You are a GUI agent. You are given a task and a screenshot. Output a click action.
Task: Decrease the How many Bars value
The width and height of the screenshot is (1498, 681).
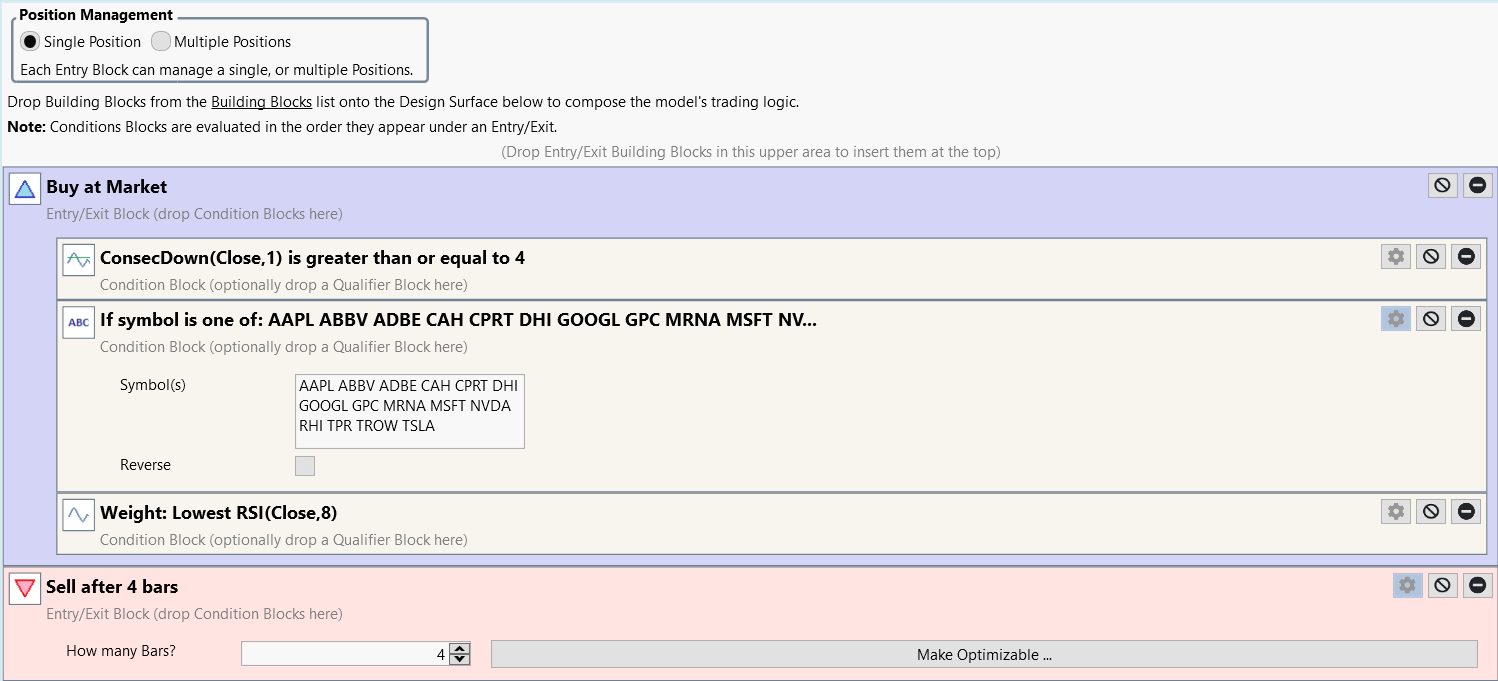point(460,659)
